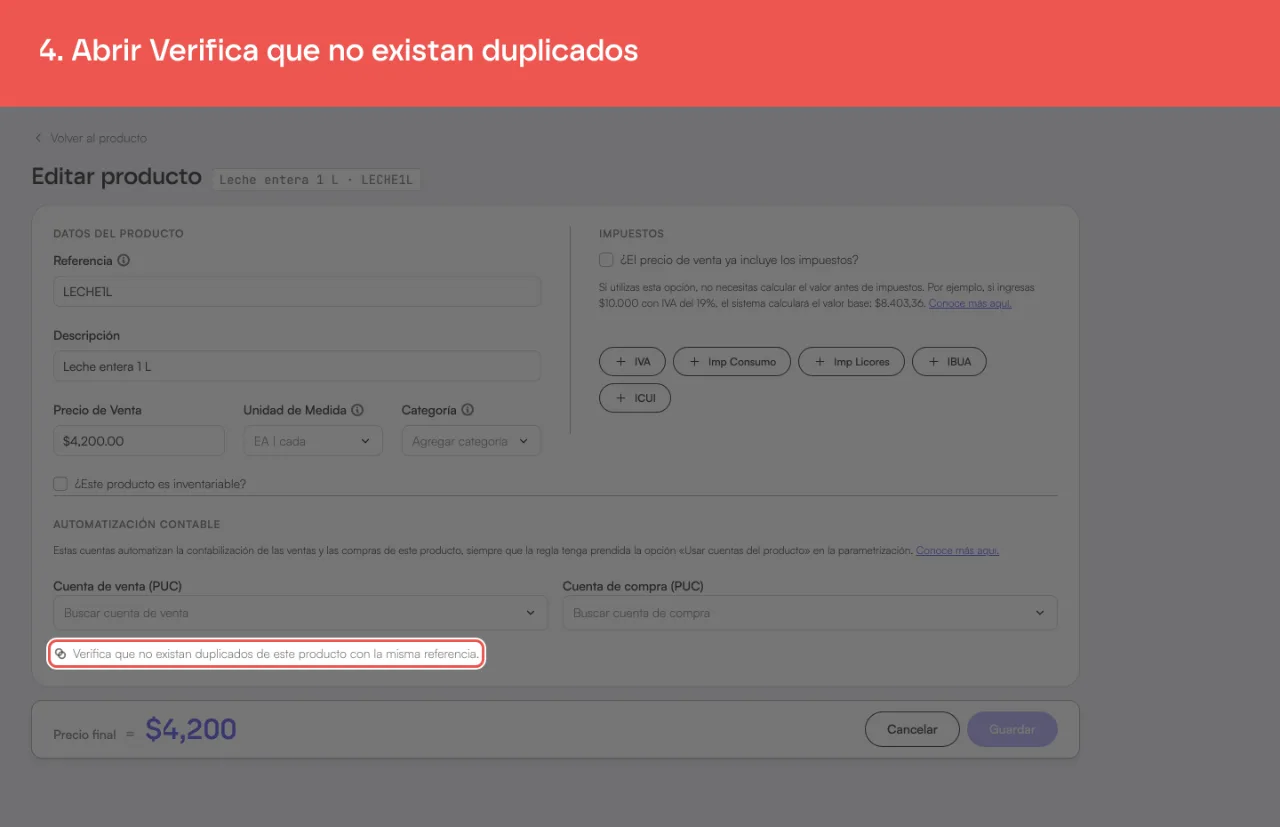Click the Cancelar button
The width and height of the screenshot is (1280, 827).
912,729
